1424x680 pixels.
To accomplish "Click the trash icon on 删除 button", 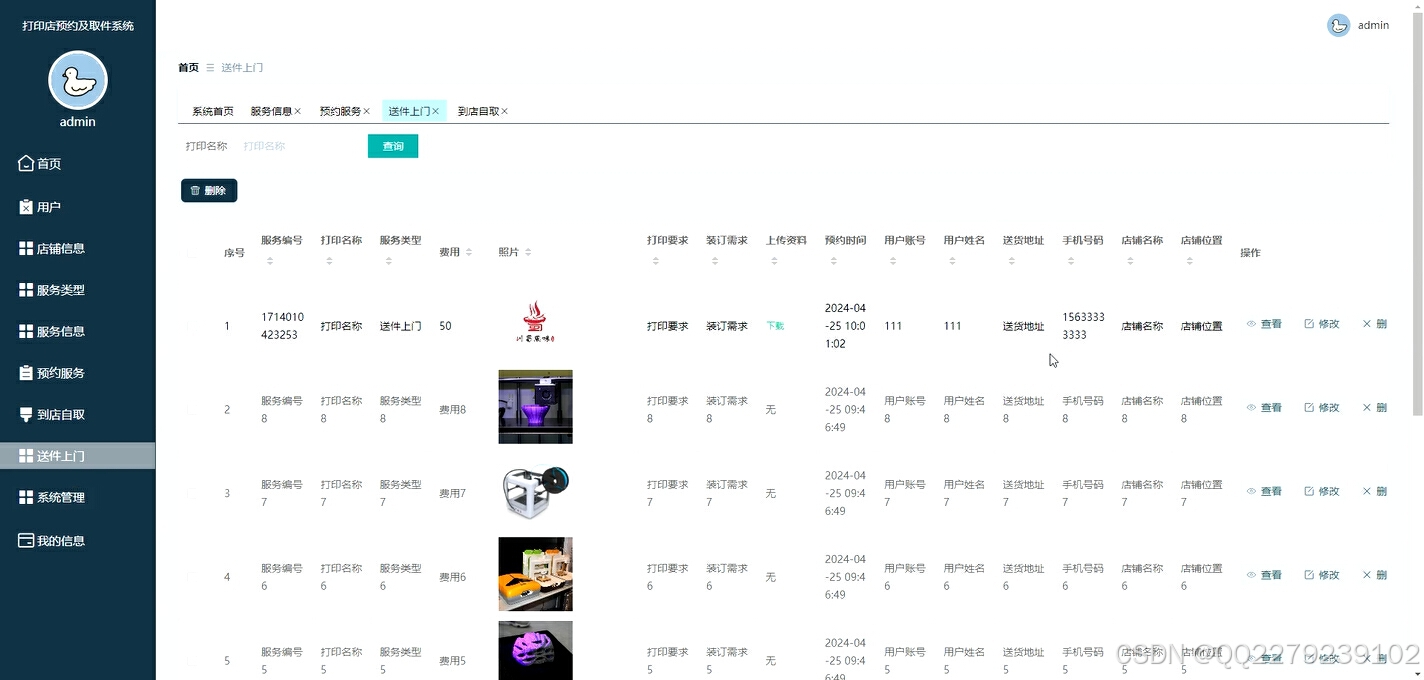I will pyautogui.click(x=194, y=190).
